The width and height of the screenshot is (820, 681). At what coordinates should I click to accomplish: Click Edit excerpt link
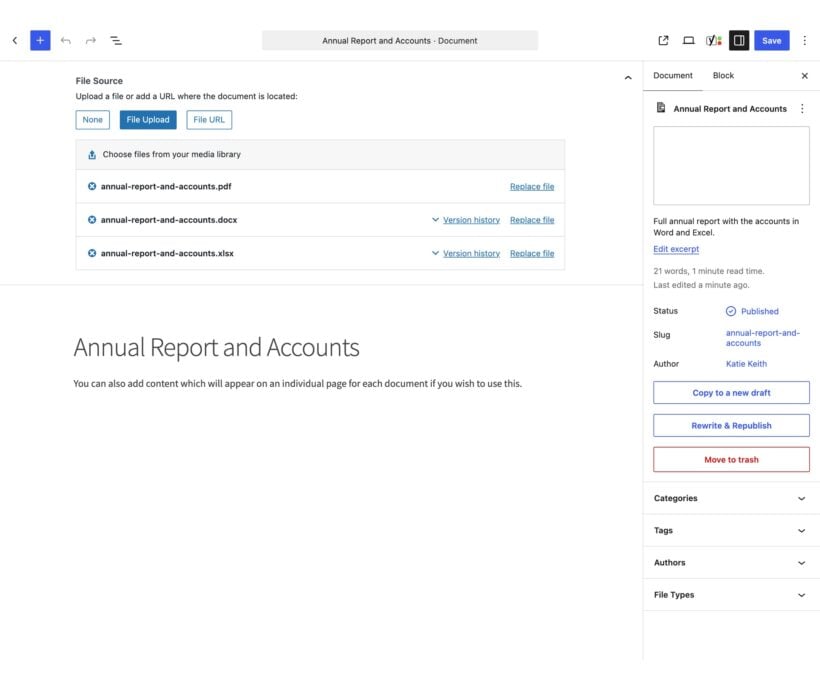676,249
